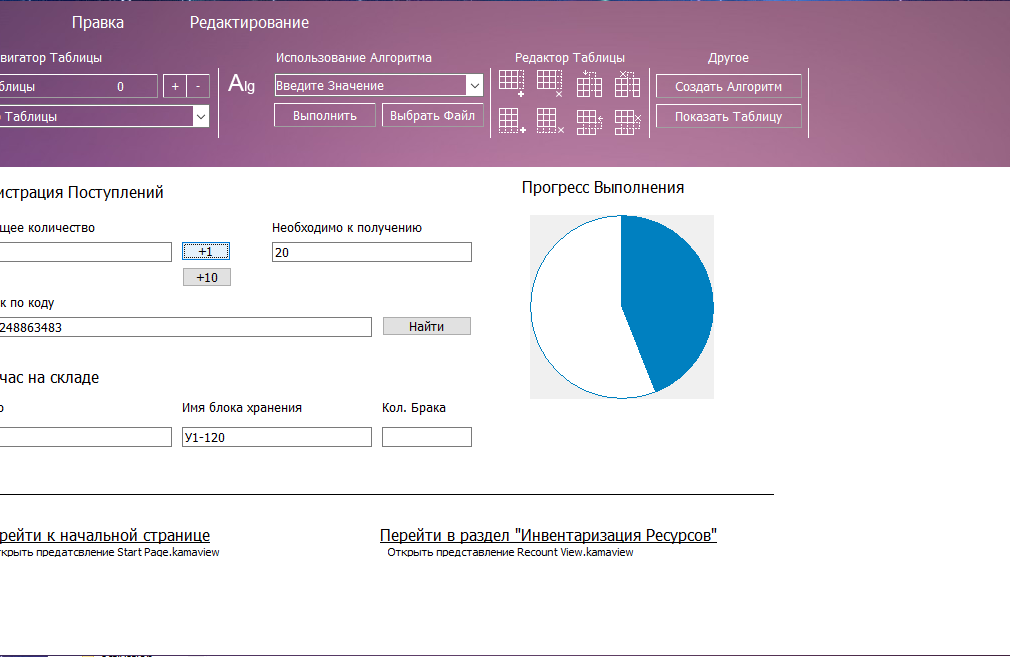
Task: Decrement table index with - button
Action: [x=198, y=86]
